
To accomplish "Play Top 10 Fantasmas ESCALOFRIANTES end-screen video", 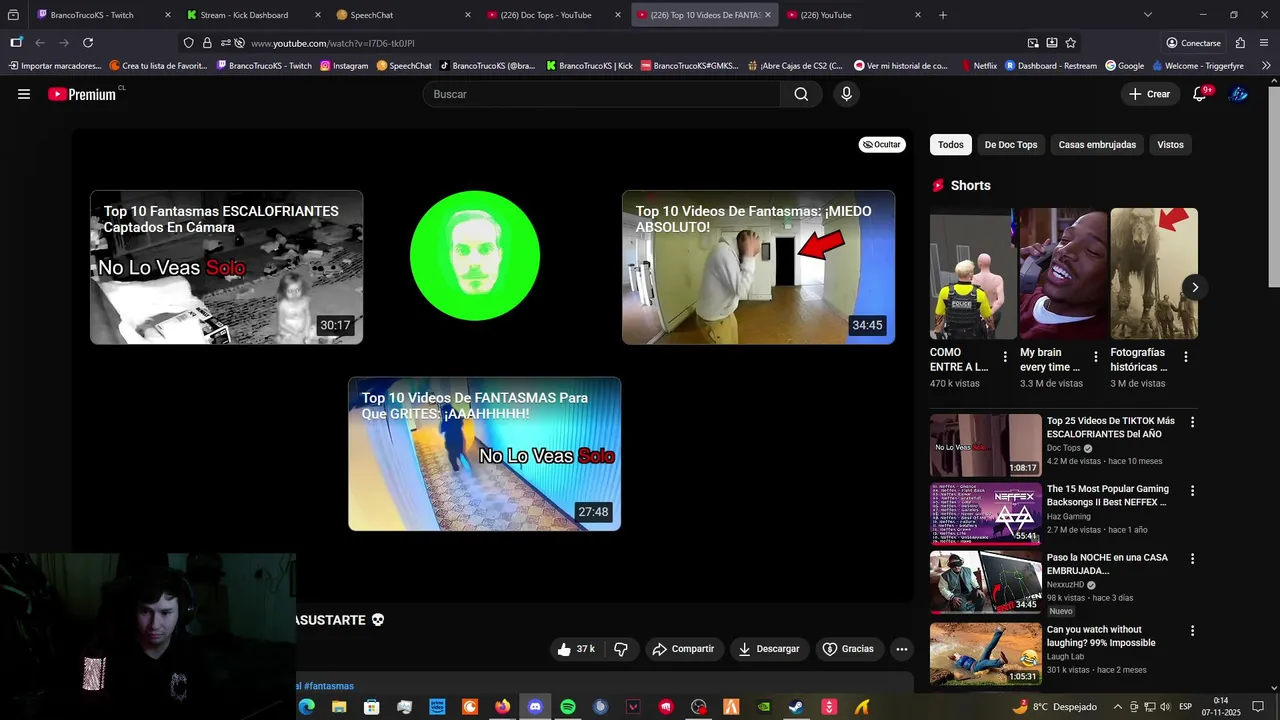I will 227,267.
